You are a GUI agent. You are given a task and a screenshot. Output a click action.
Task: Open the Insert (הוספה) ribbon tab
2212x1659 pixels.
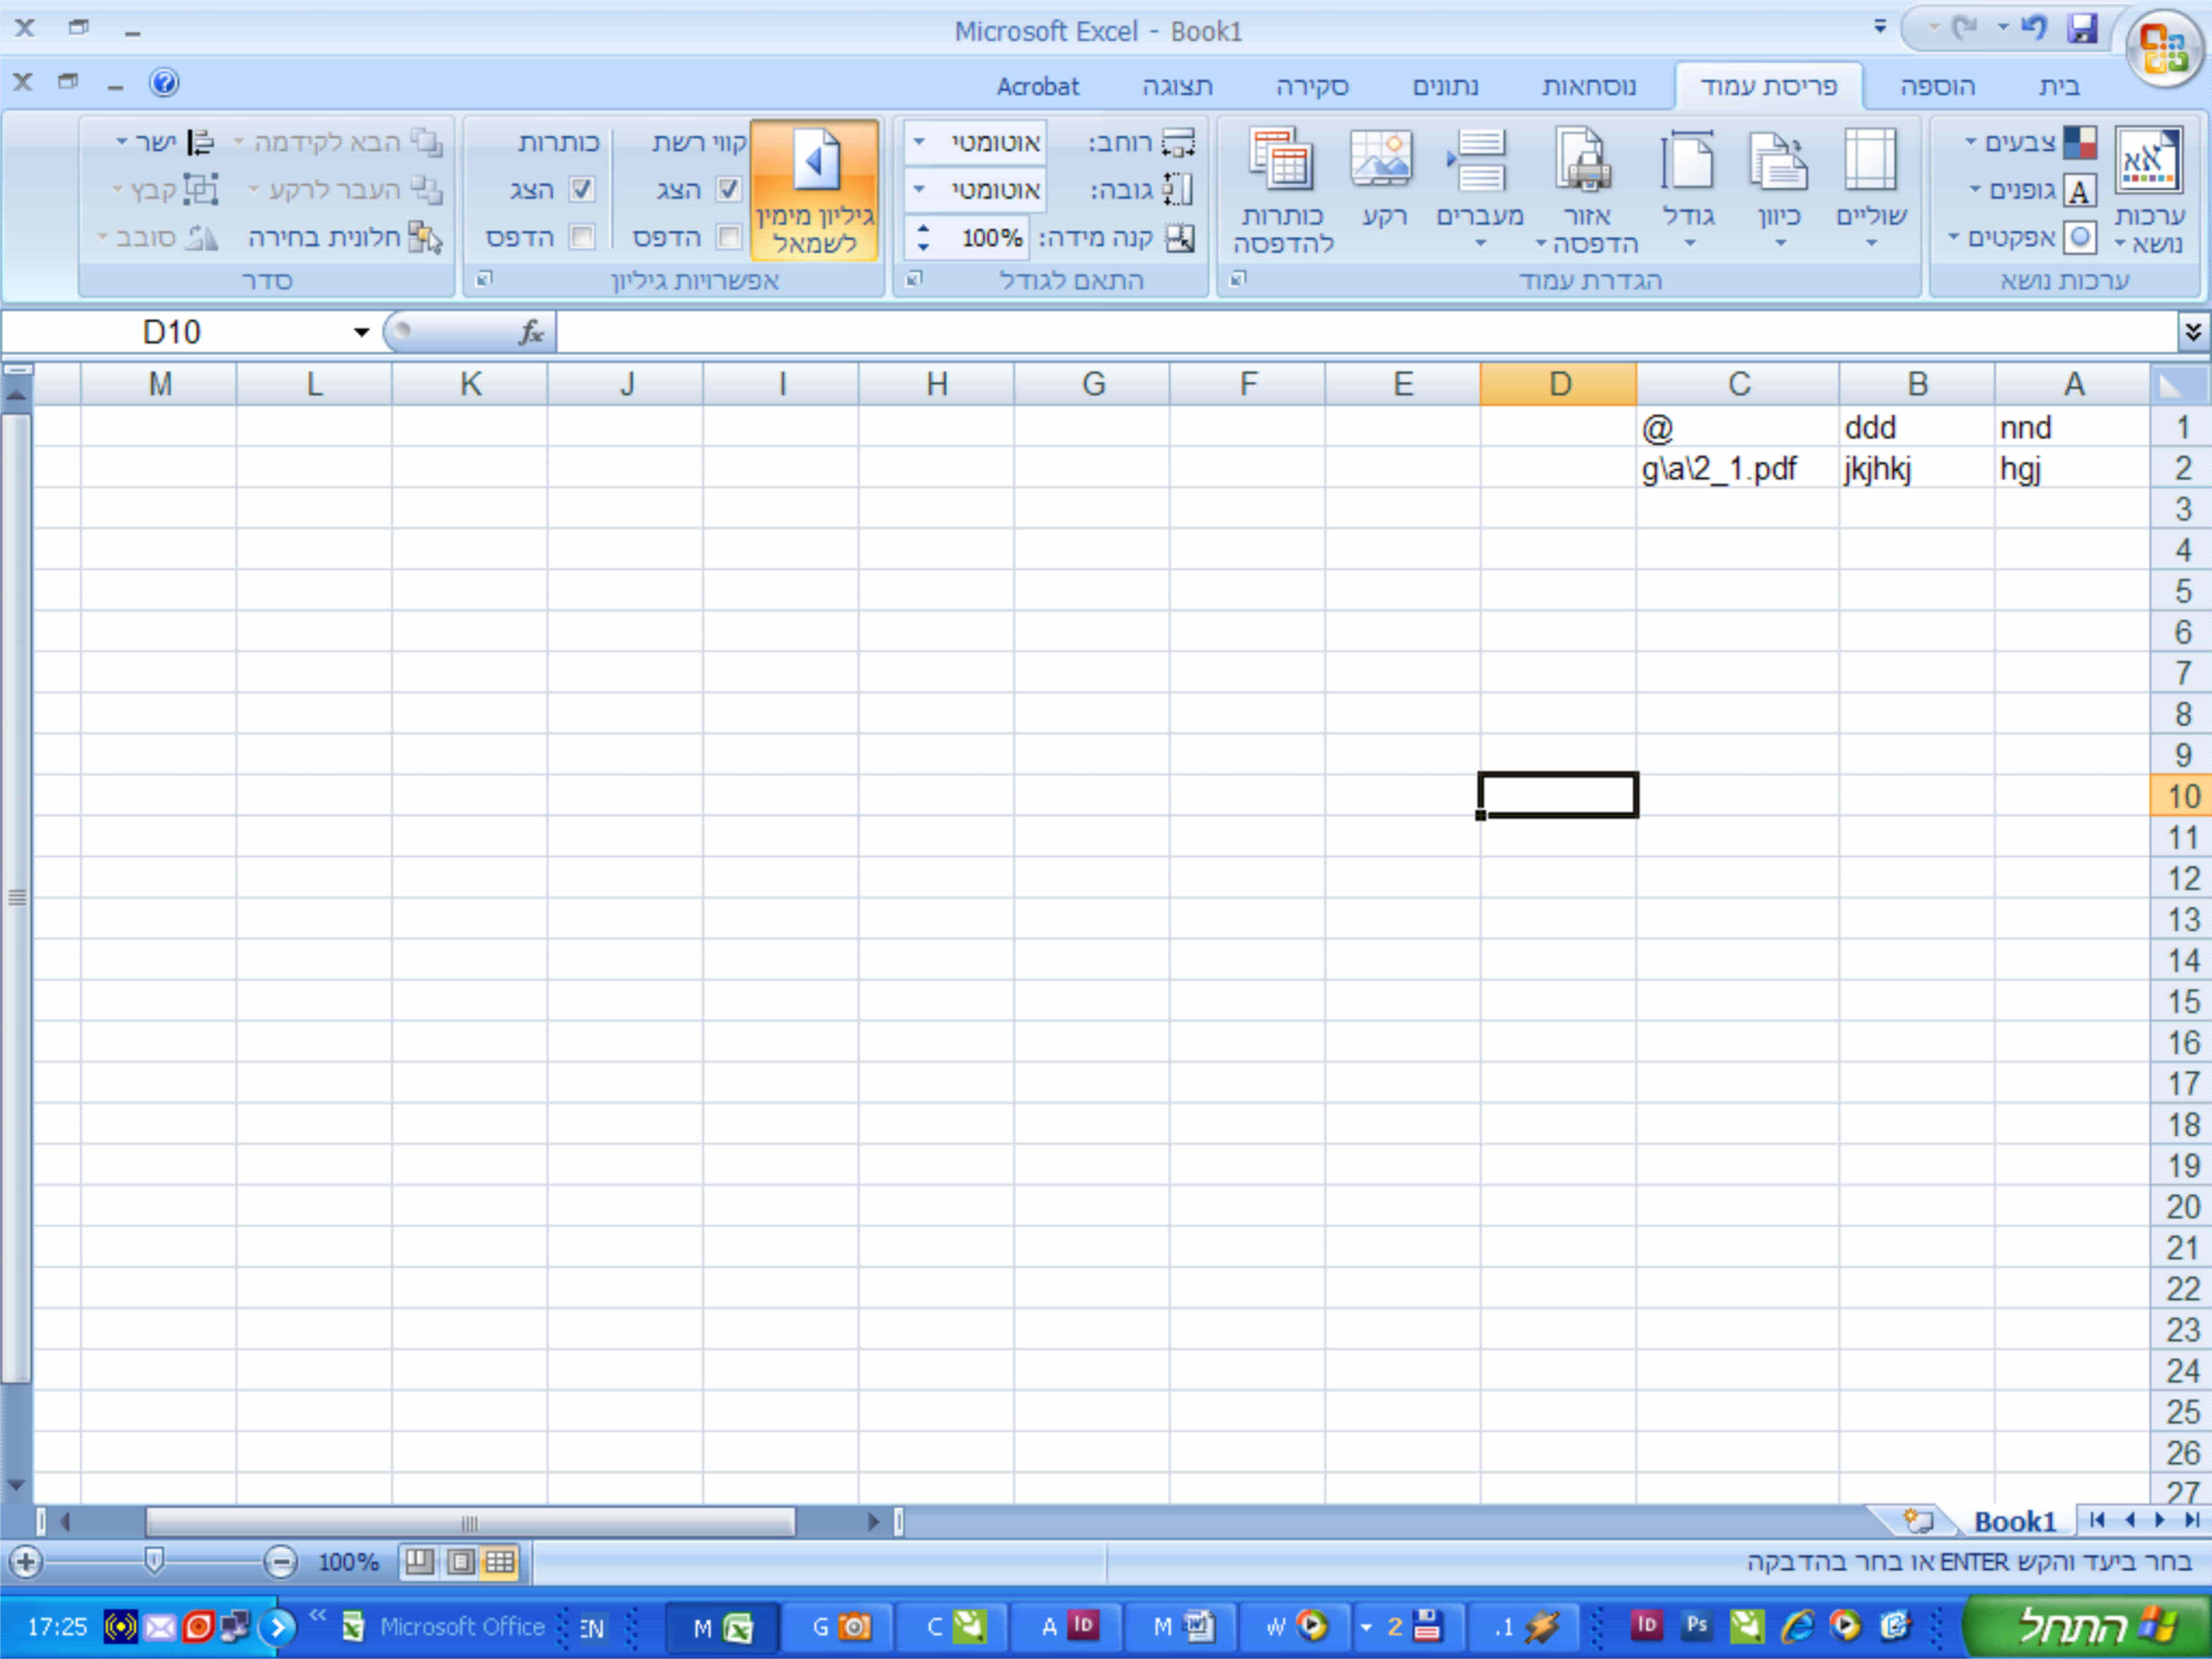coord(1937,87)
